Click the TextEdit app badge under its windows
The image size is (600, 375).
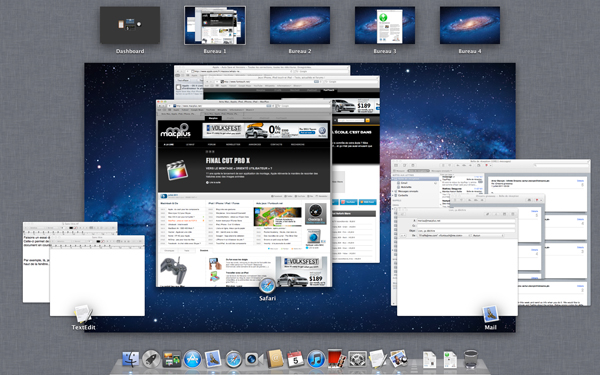pyautogui.click(x=83, y=314)
